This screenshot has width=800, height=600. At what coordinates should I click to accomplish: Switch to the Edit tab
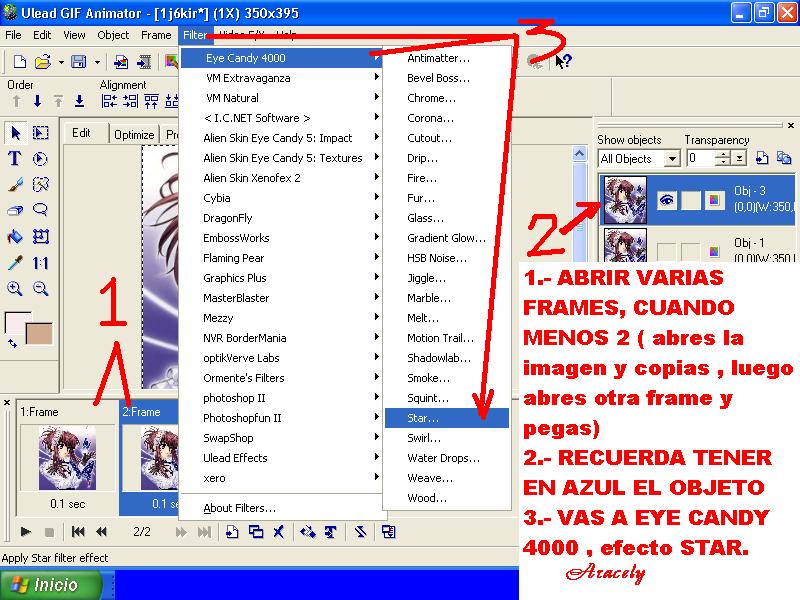(81, 133)
